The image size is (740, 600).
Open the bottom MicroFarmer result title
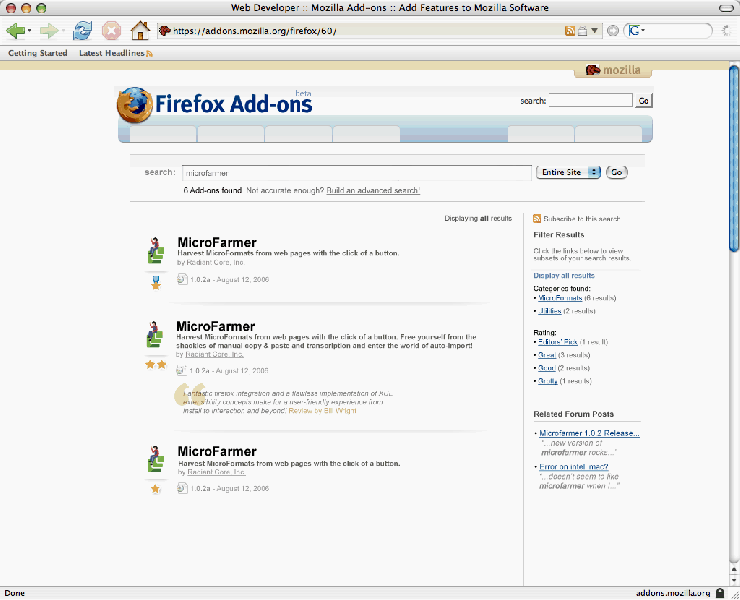(x=217, y=451)
